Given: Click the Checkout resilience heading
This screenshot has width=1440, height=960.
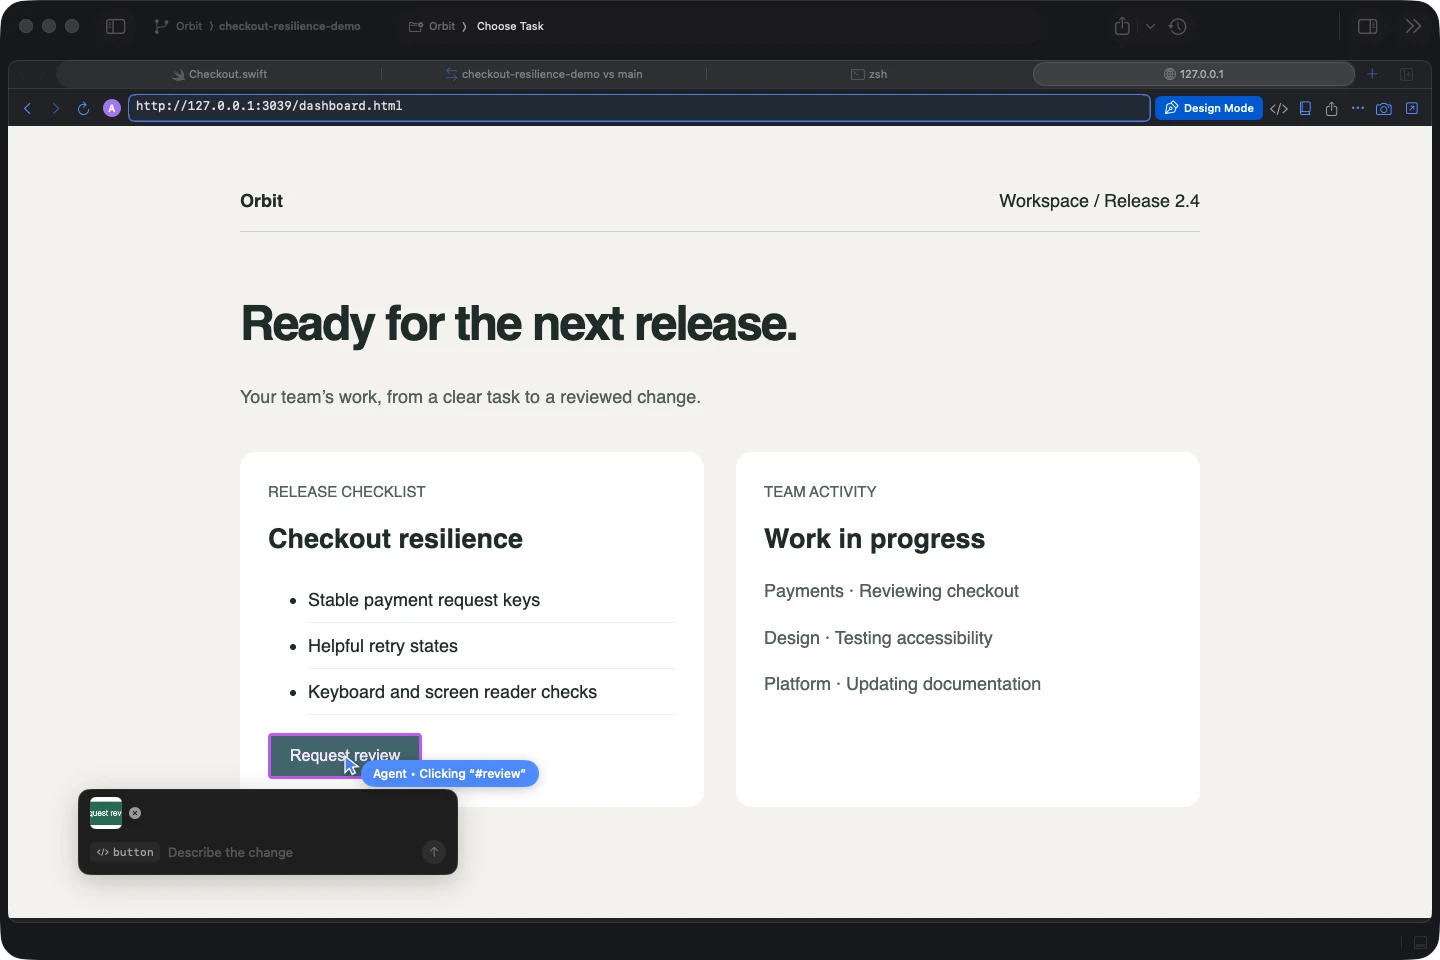Looking at the screenshot, I should pos(395,539).
